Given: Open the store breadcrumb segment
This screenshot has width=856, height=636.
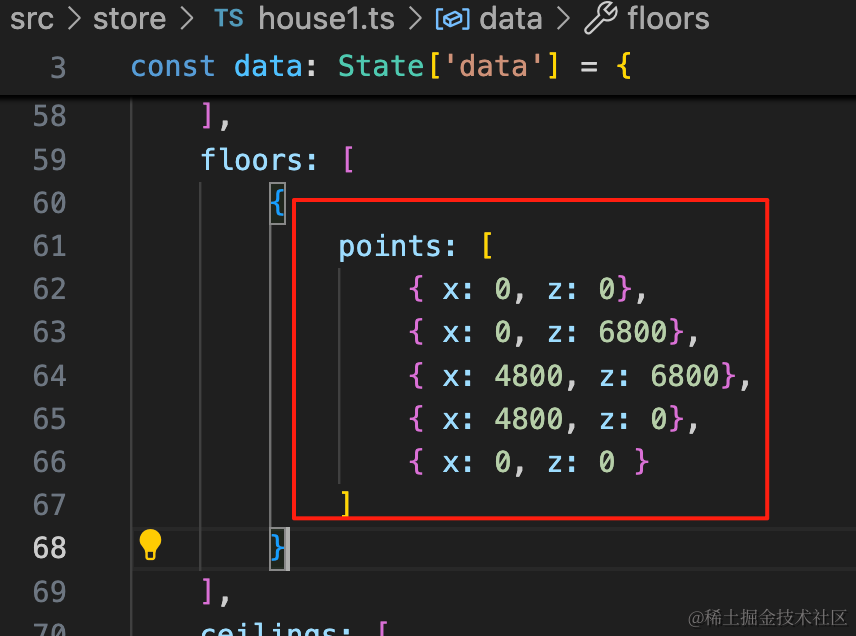Looking at the screenshot, I should pyautogui.click(x=129, y=19).
